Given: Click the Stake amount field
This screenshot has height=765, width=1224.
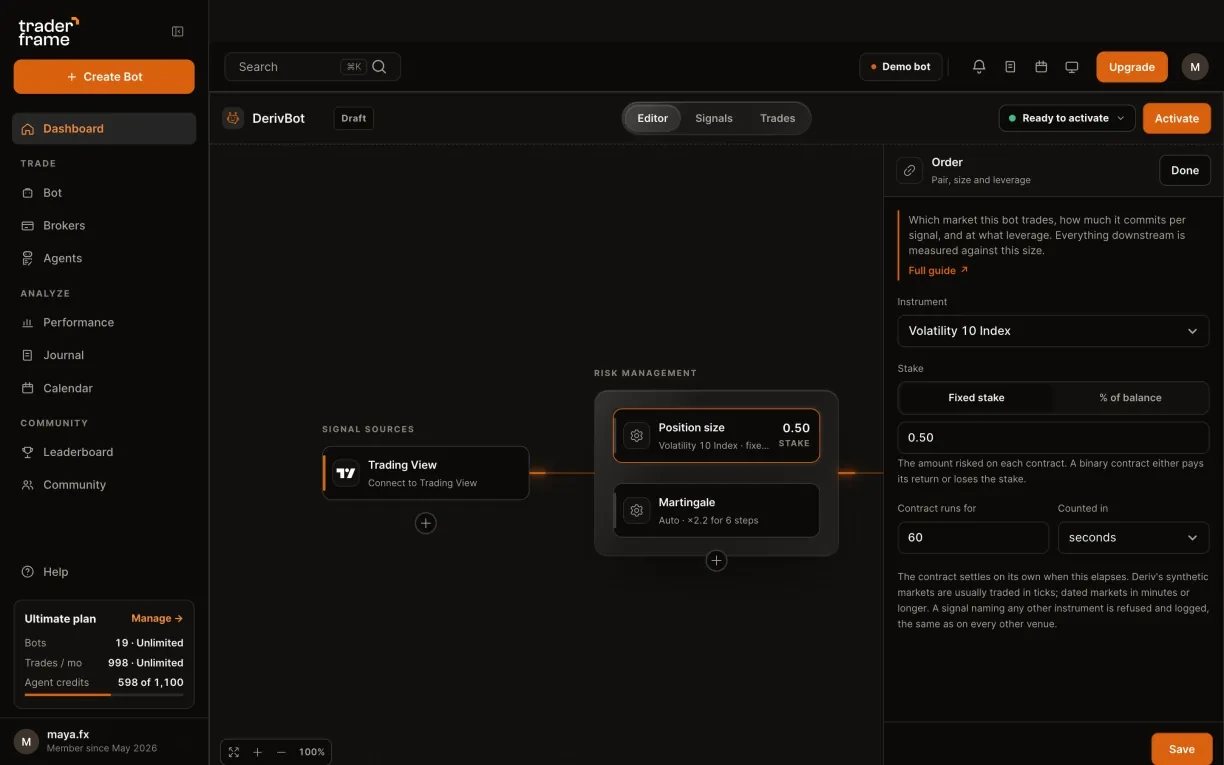Looking at the screenshot, I should 1053,438.
